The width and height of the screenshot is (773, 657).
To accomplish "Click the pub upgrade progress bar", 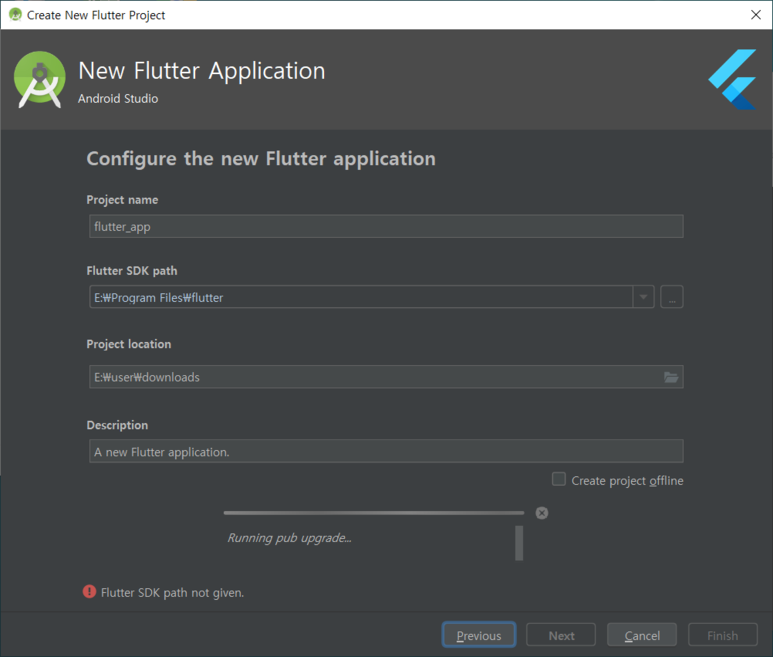I will tap(374, 513).
